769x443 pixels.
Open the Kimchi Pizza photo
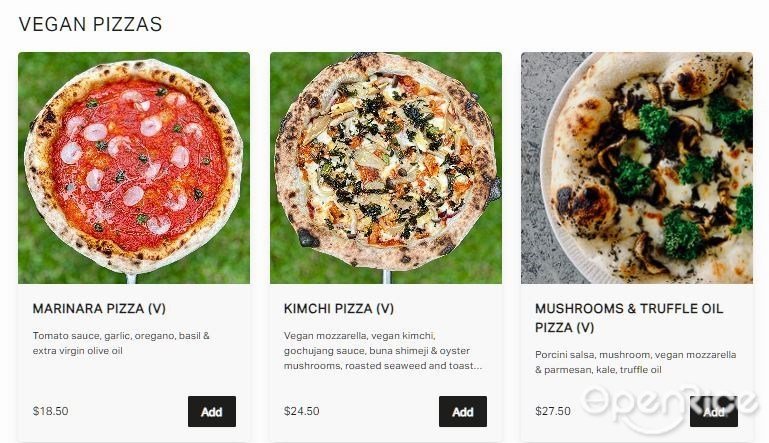[386, 168]
